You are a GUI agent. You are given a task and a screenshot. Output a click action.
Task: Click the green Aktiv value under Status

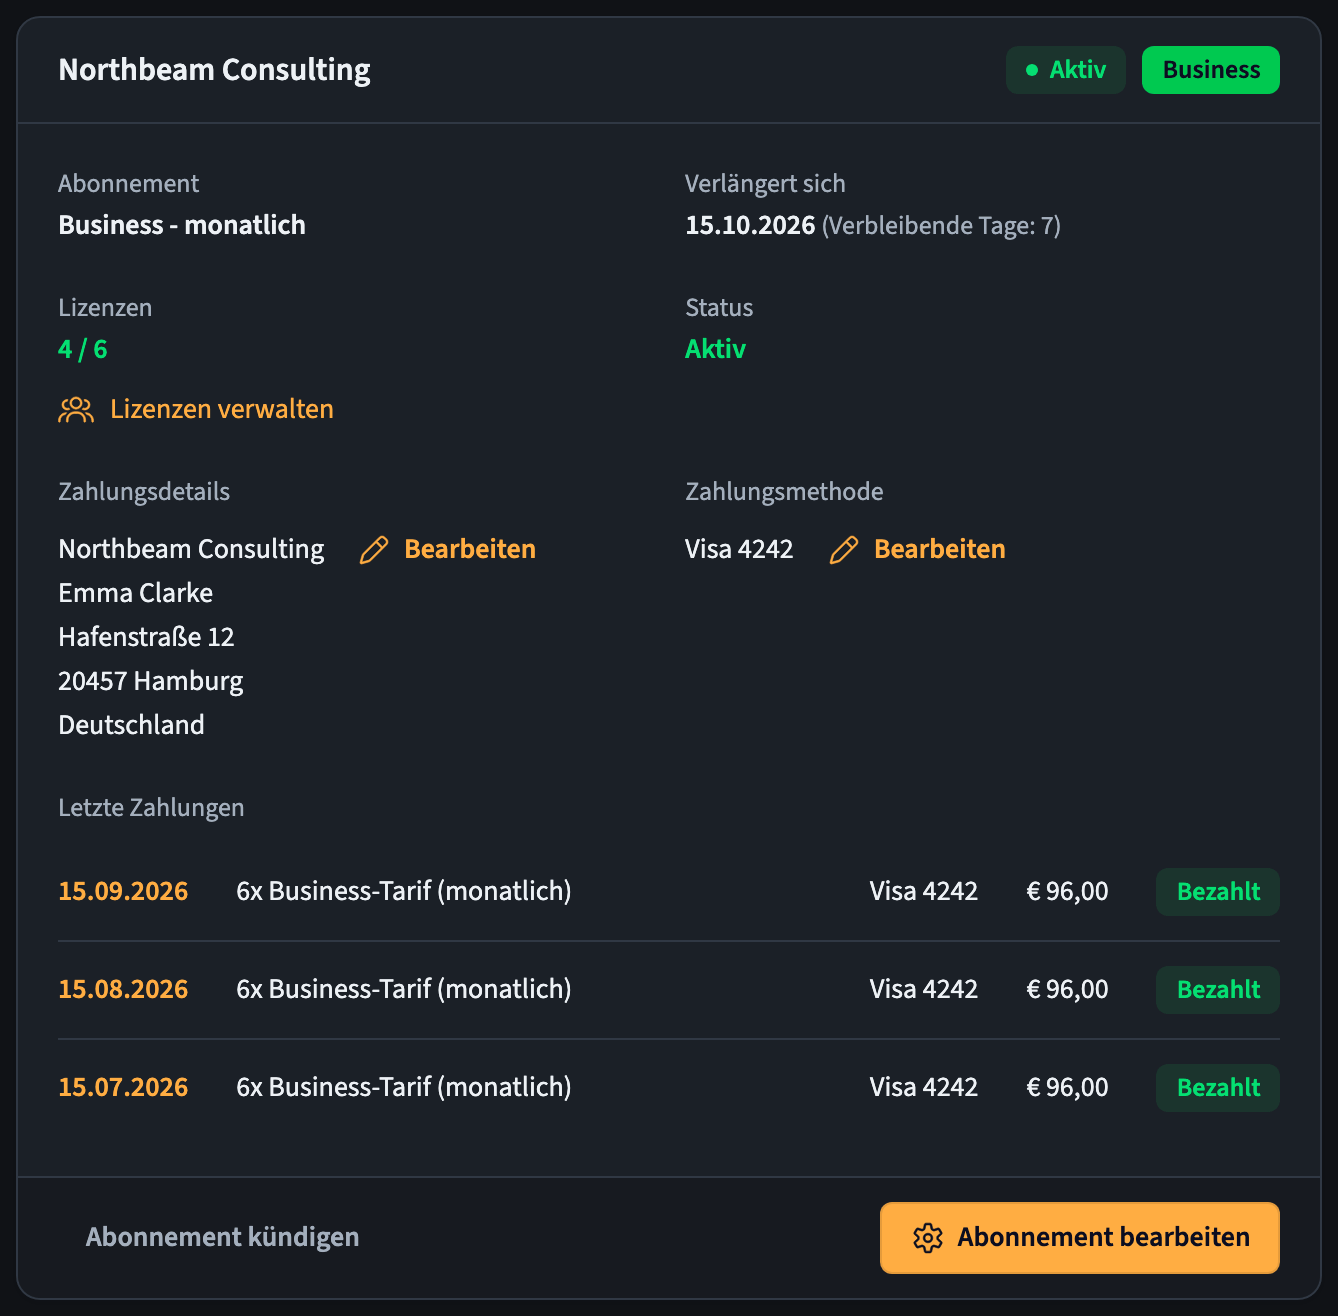point(715,349)
